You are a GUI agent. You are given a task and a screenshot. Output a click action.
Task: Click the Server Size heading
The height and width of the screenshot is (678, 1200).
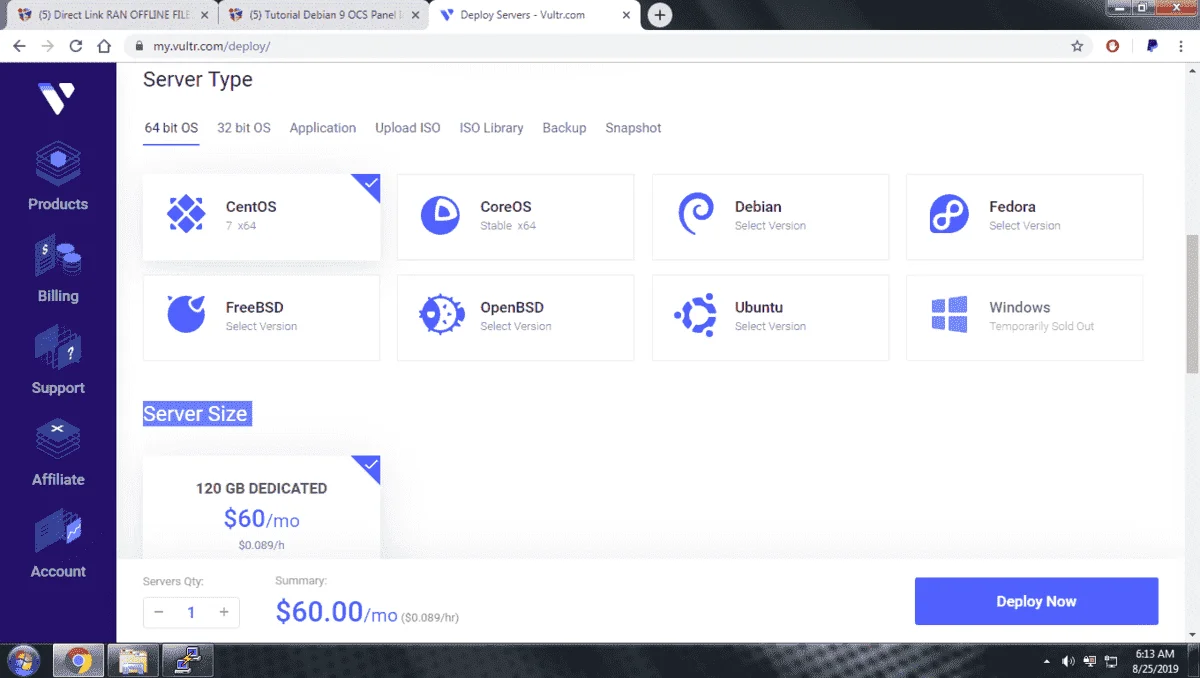coord(196,414)
